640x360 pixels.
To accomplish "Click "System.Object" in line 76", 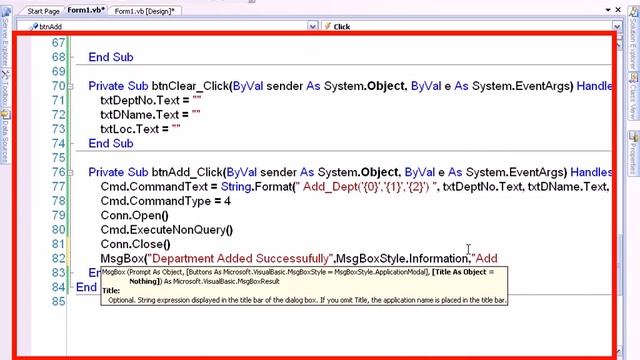I will point(358,172).
